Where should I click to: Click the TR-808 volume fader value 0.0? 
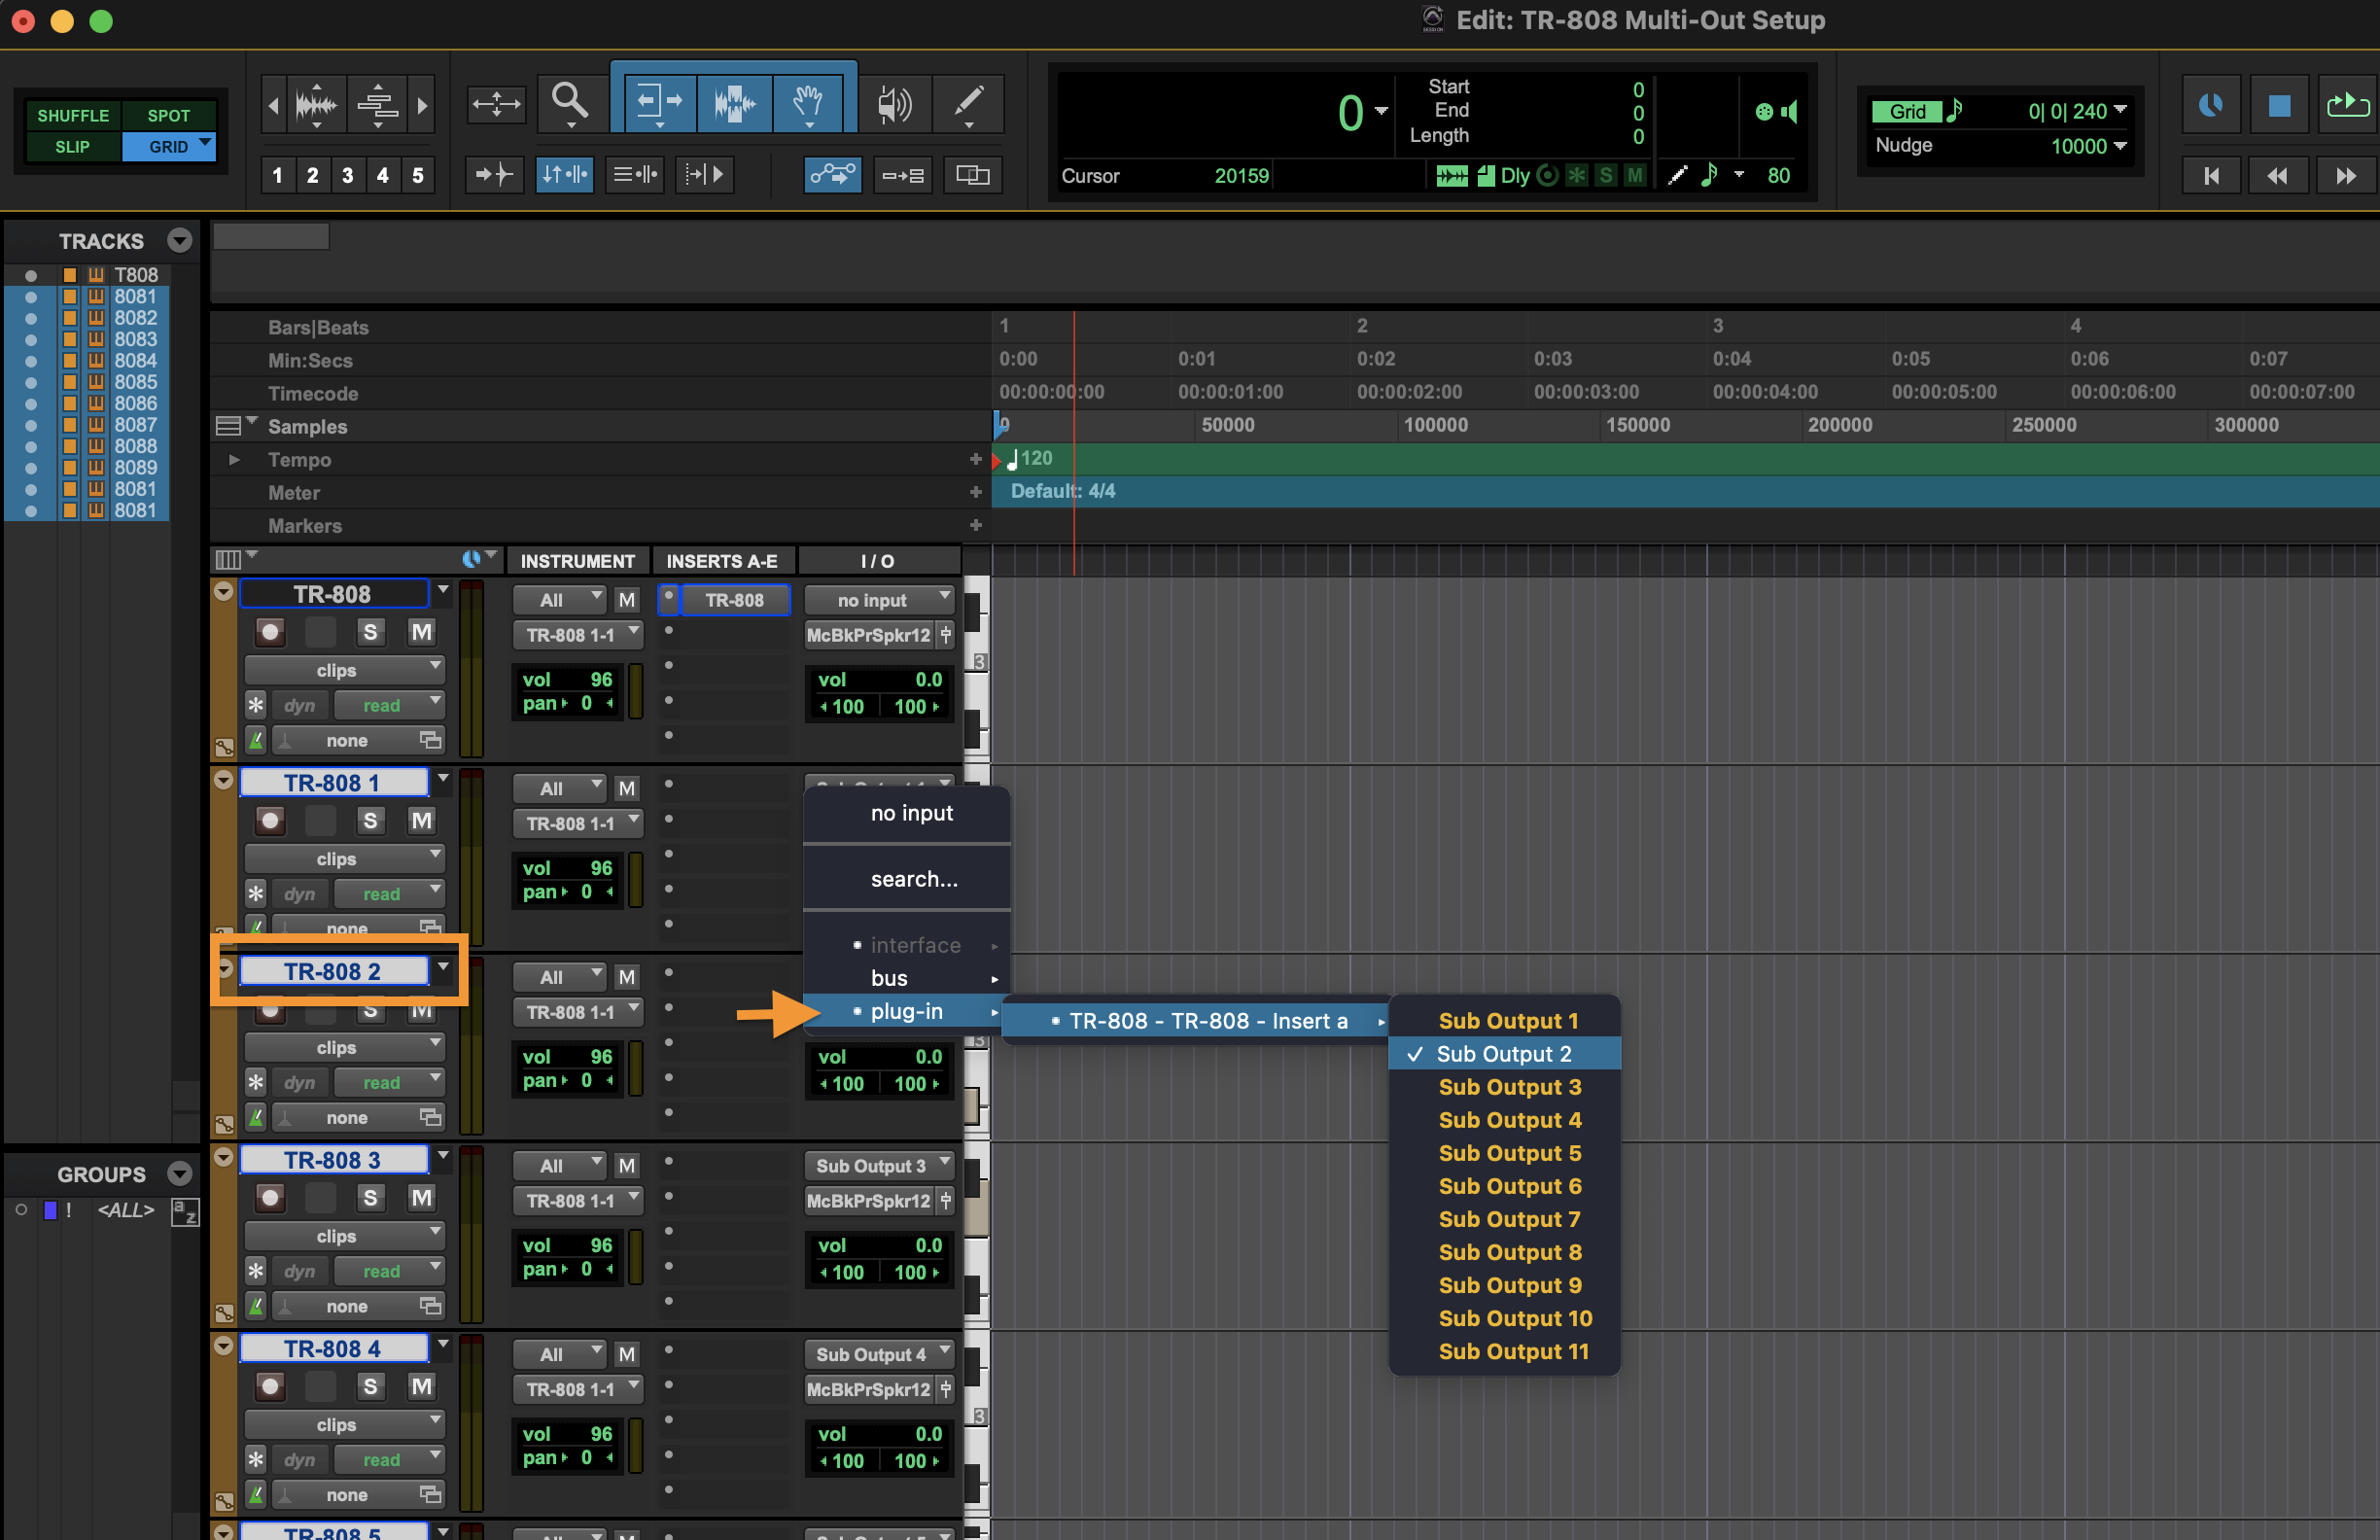928,680
